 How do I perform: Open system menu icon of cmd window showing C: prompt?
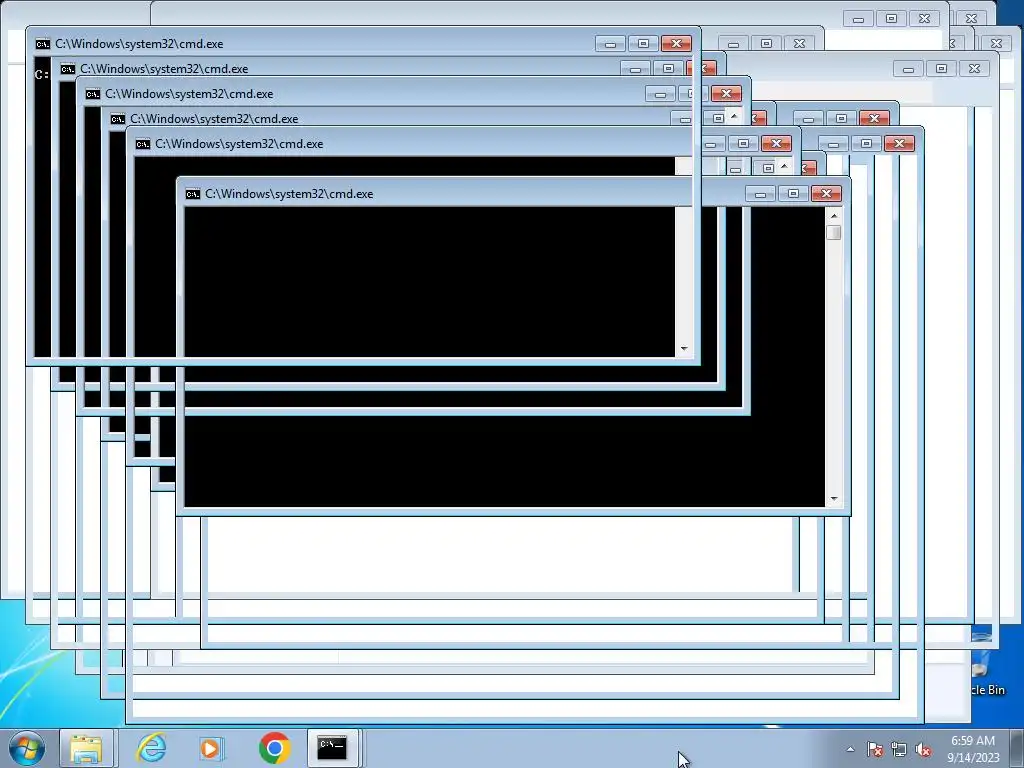coord(42,44)
